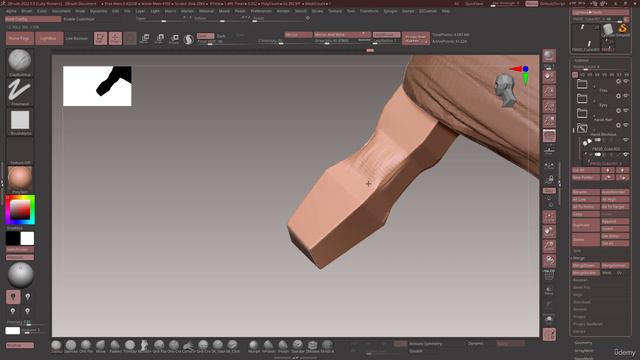
Task: Toggle Enable Customize in the top bar
Action: [79, 19]
